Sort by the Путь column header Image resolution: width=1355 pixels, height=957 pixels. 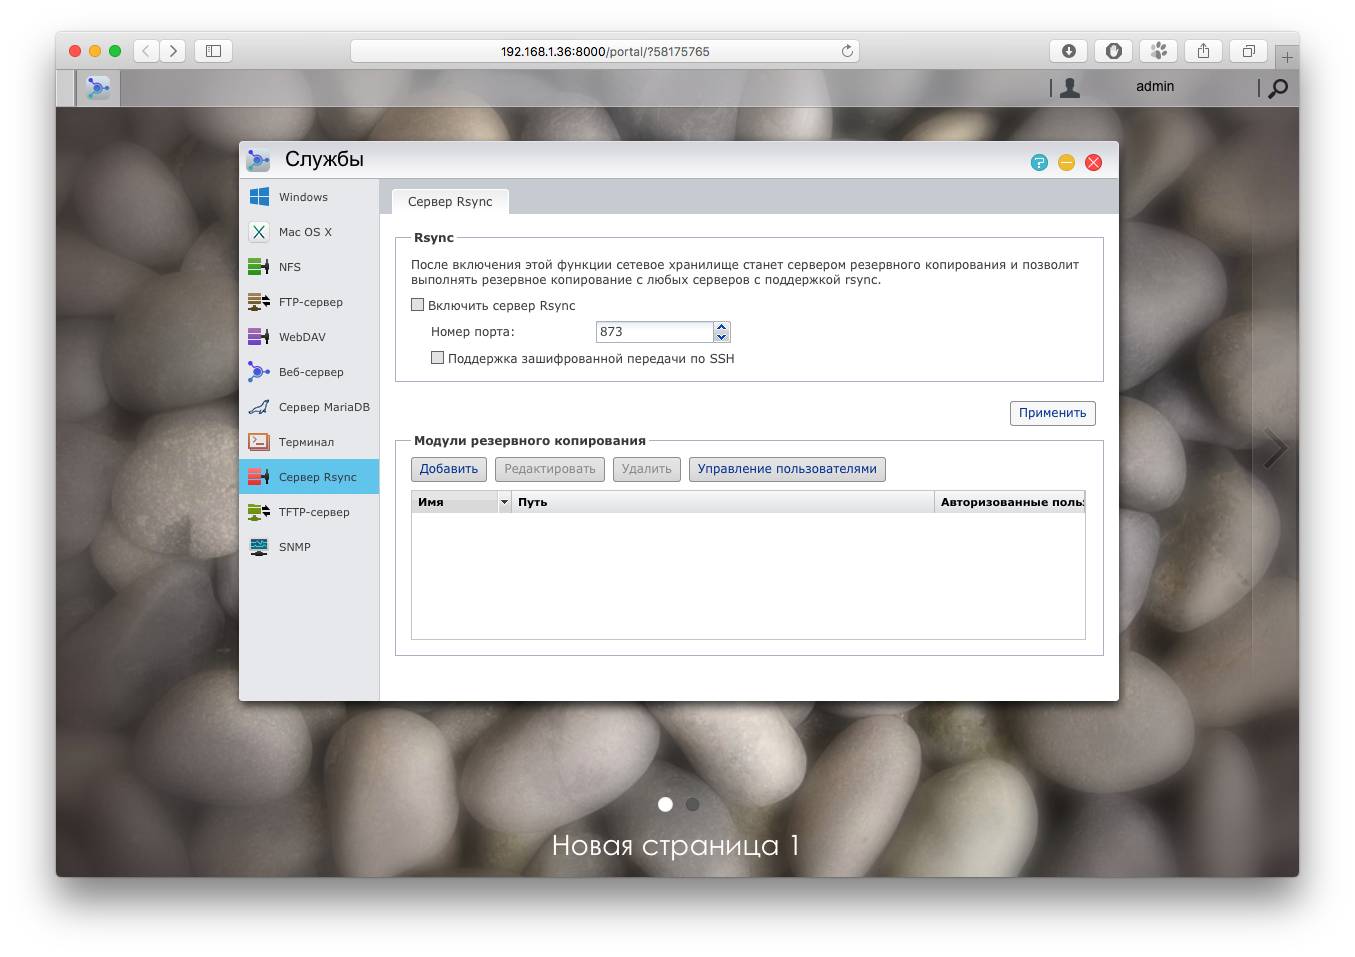tap(722, 502)
